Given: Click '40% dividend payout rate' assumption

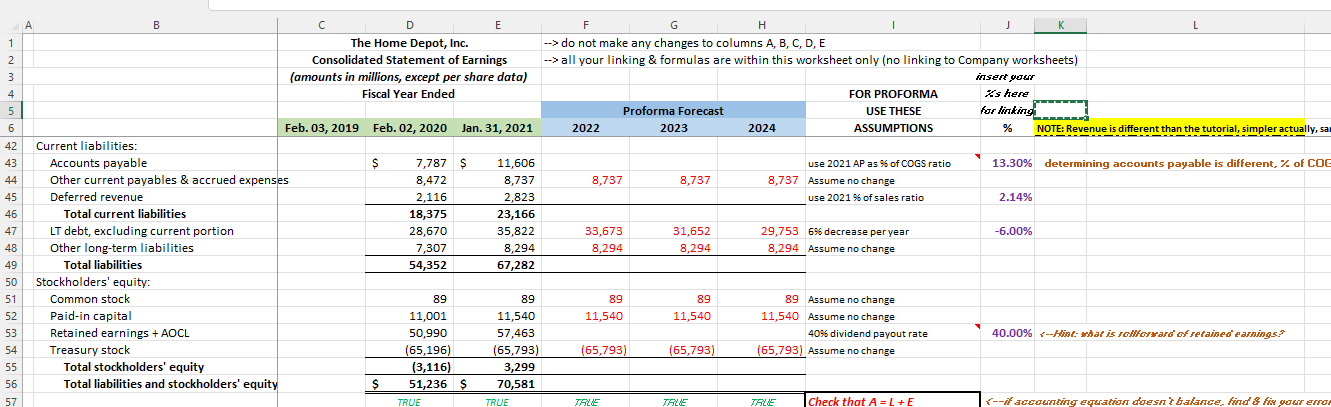Looking at the screenshot, I should [867, 333].
